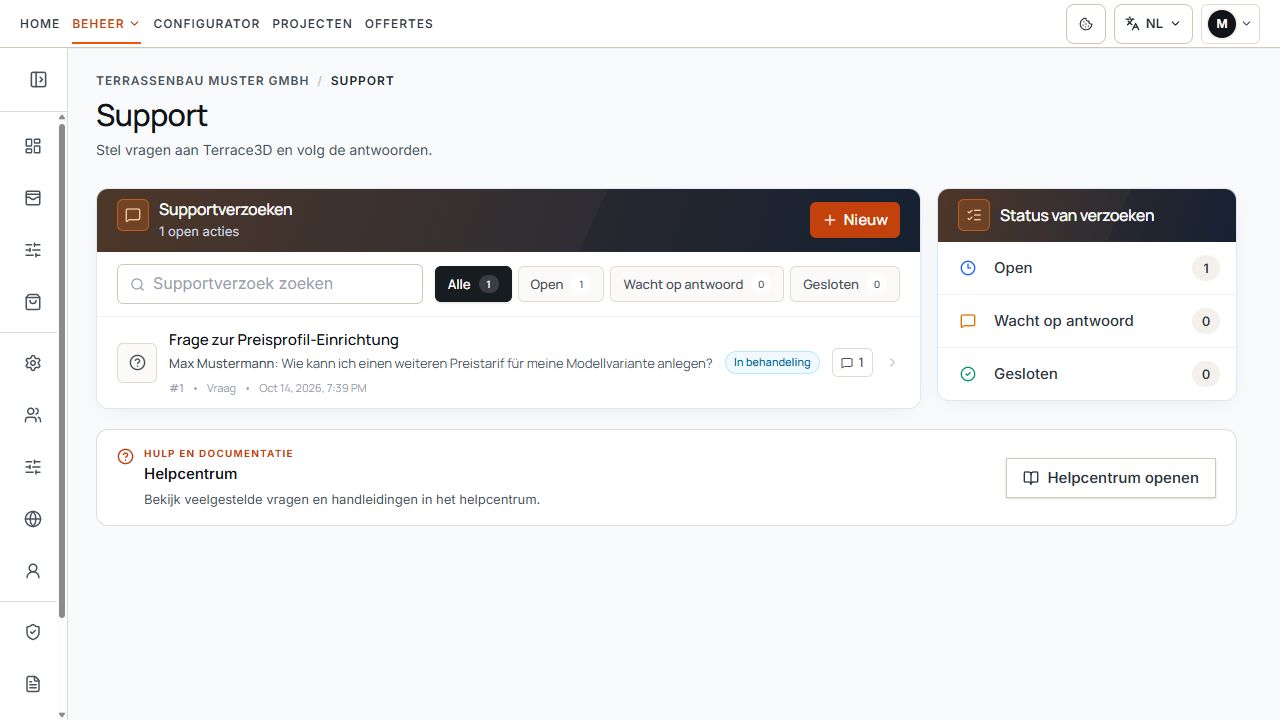Click Terrassenbau Muster GmbH breadcrumb
This screenshot has height=720, width=1280.
pyautogui.click(x=203, y=81)
